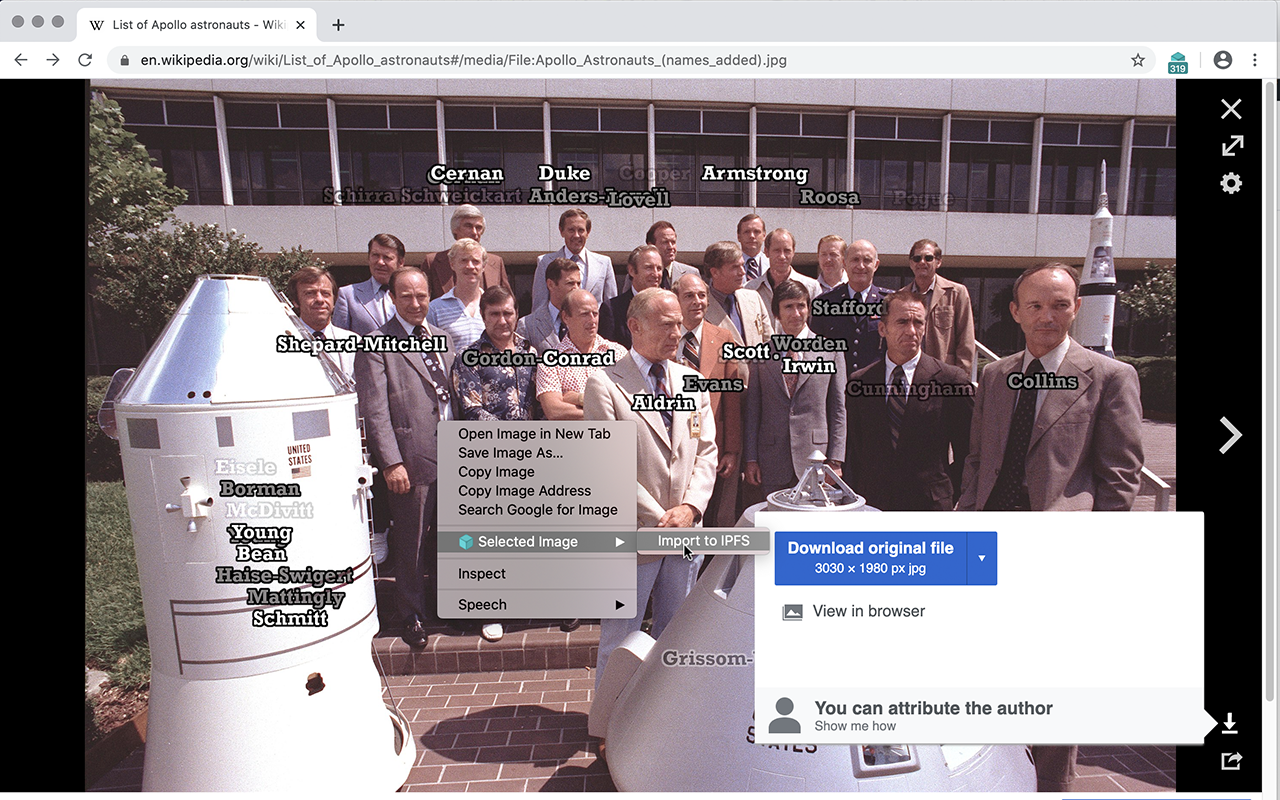The height and width of the screenshot is (800, 1280).
Task: Reload the page
Action: click(x=85, y=60)
